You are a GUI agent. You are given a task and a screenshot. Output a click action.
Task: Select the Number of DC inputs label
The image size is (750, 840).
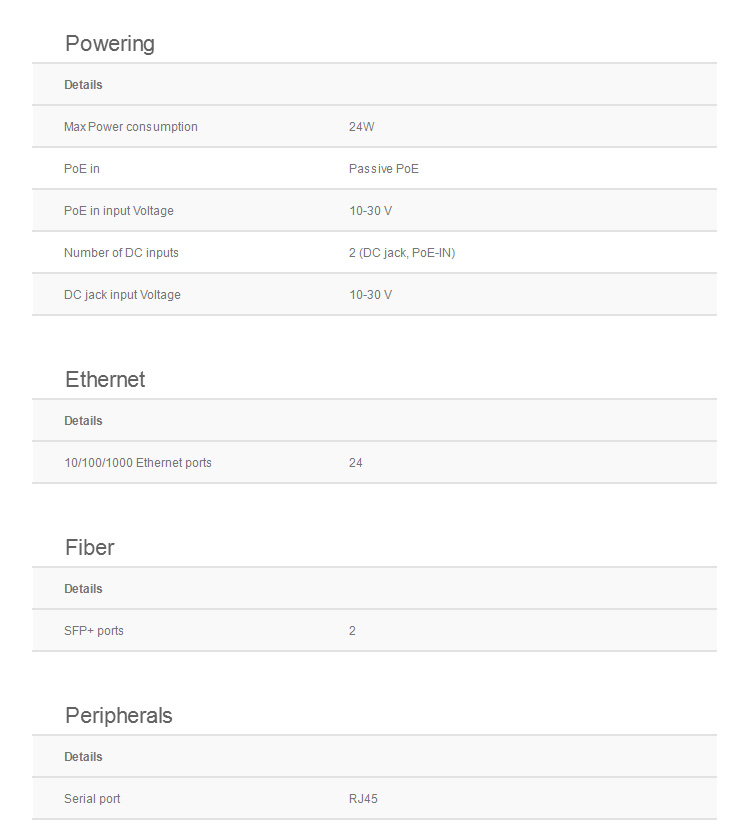tap(121, 253)
